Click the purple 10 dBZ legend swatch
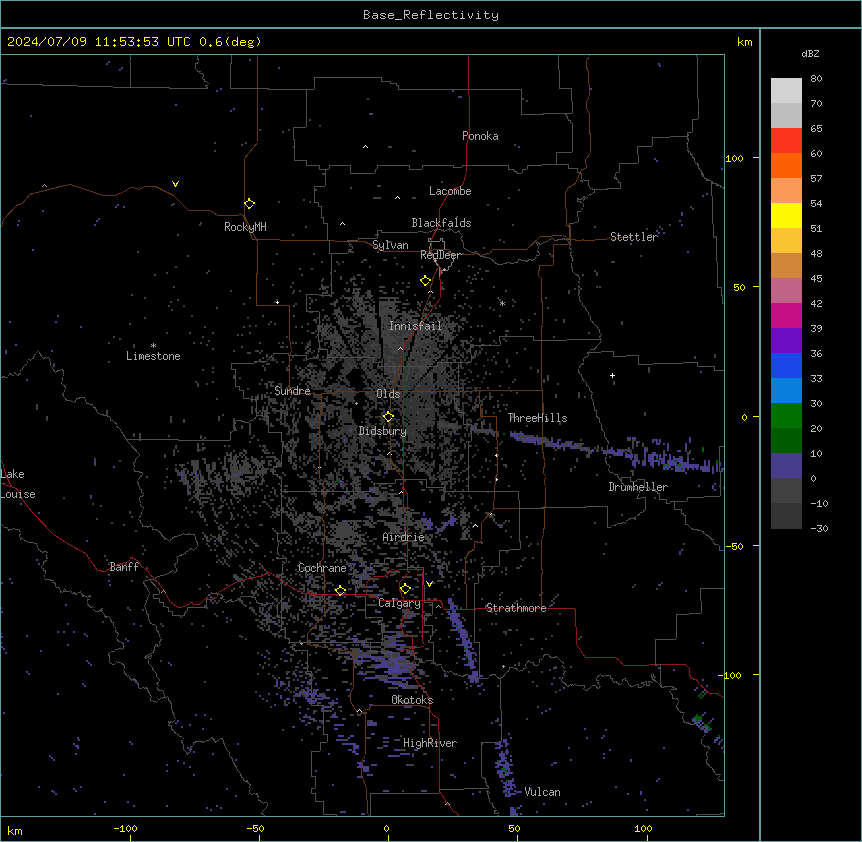The image size is (862, 842). [786, 466]
